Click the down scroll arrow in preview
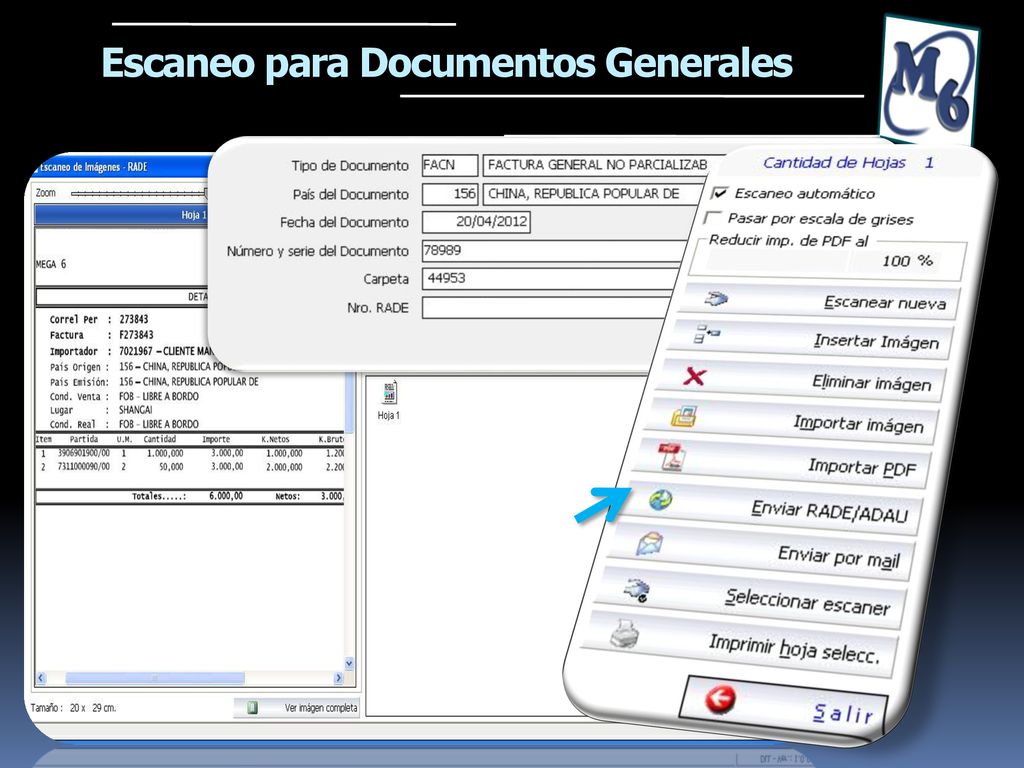Screen dimensions: 1024x768 349,664
